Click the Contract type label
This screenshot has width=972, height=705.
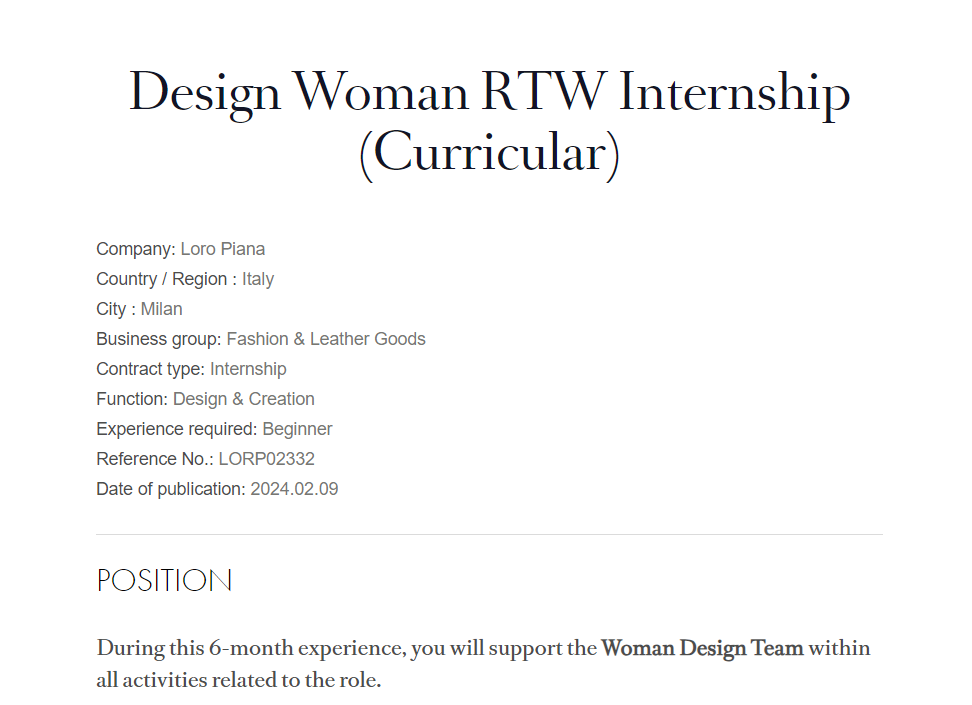pos(151,370)
